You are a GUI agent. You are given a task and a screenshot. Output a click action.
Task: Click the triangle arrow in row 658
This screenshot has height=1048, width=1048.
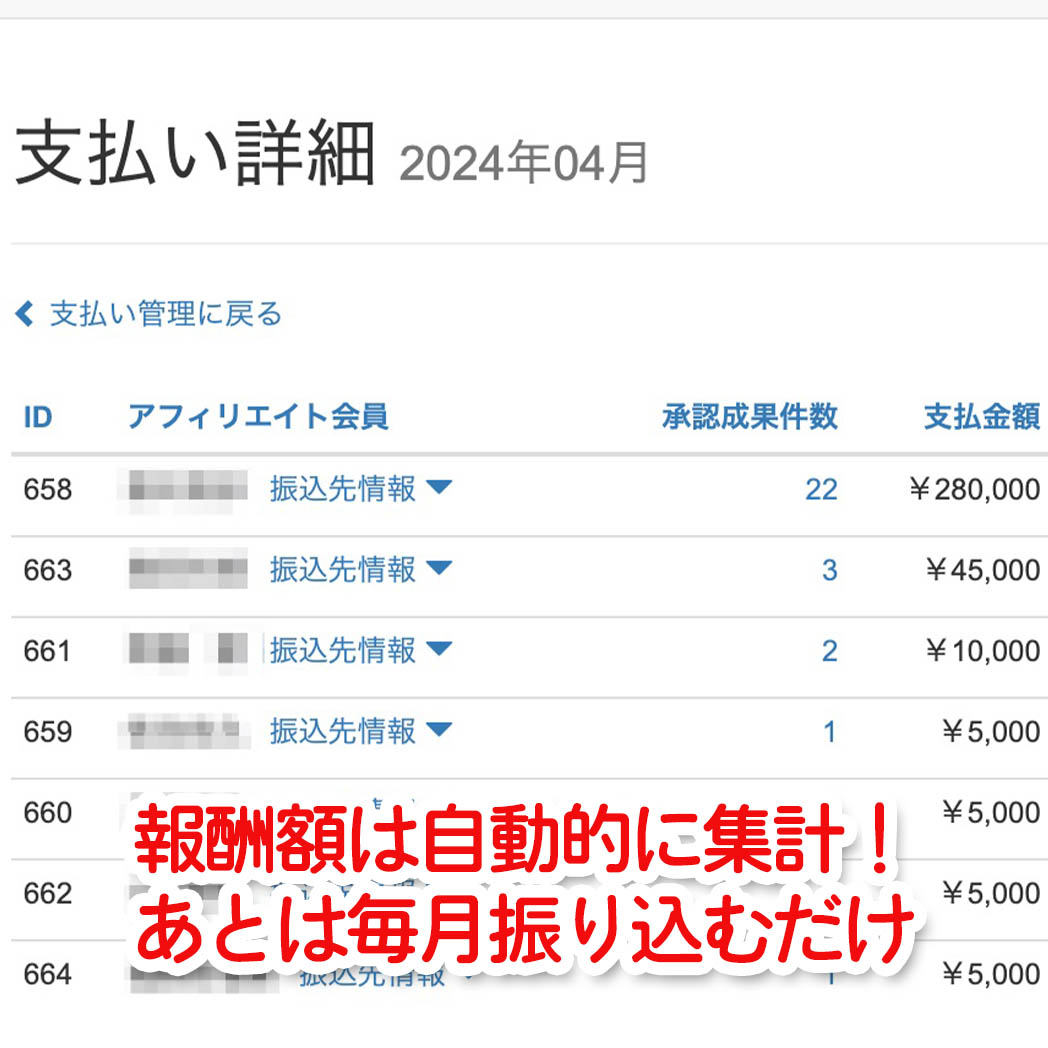[x=439, y=488]
